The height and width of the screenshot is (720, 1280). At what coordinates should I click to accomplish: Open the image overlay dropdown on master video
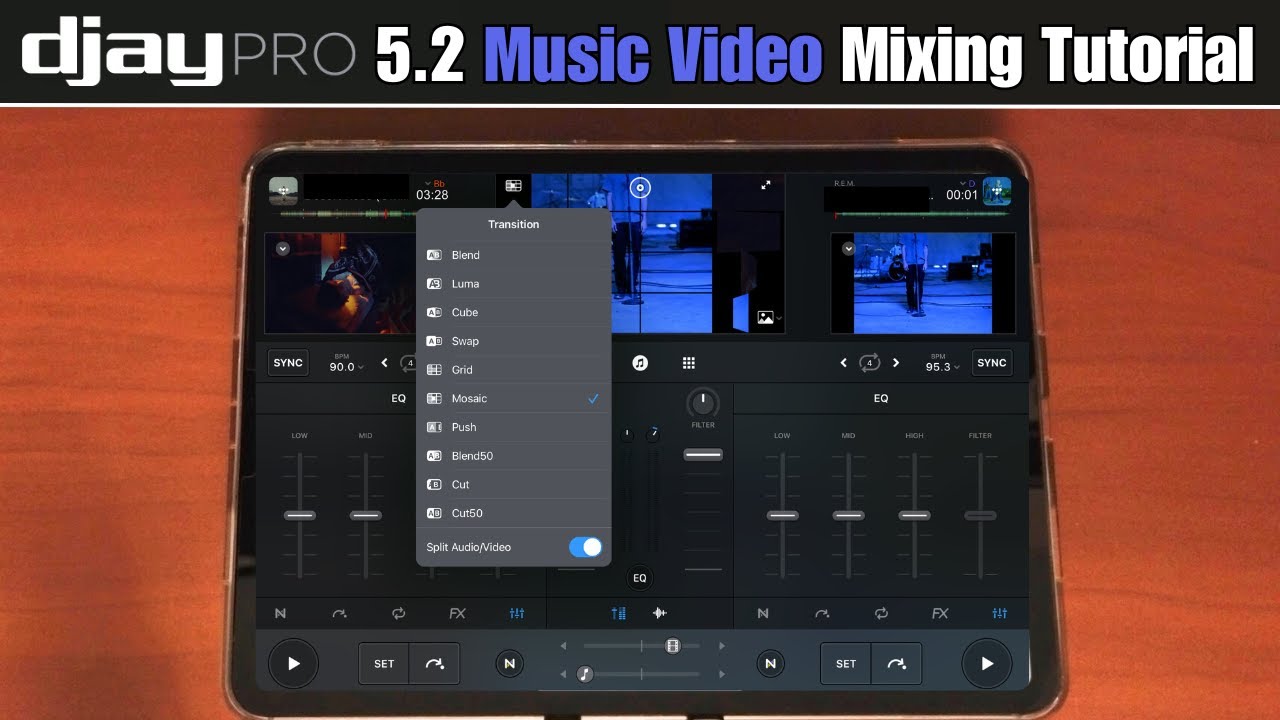click(x=768, y=318)
